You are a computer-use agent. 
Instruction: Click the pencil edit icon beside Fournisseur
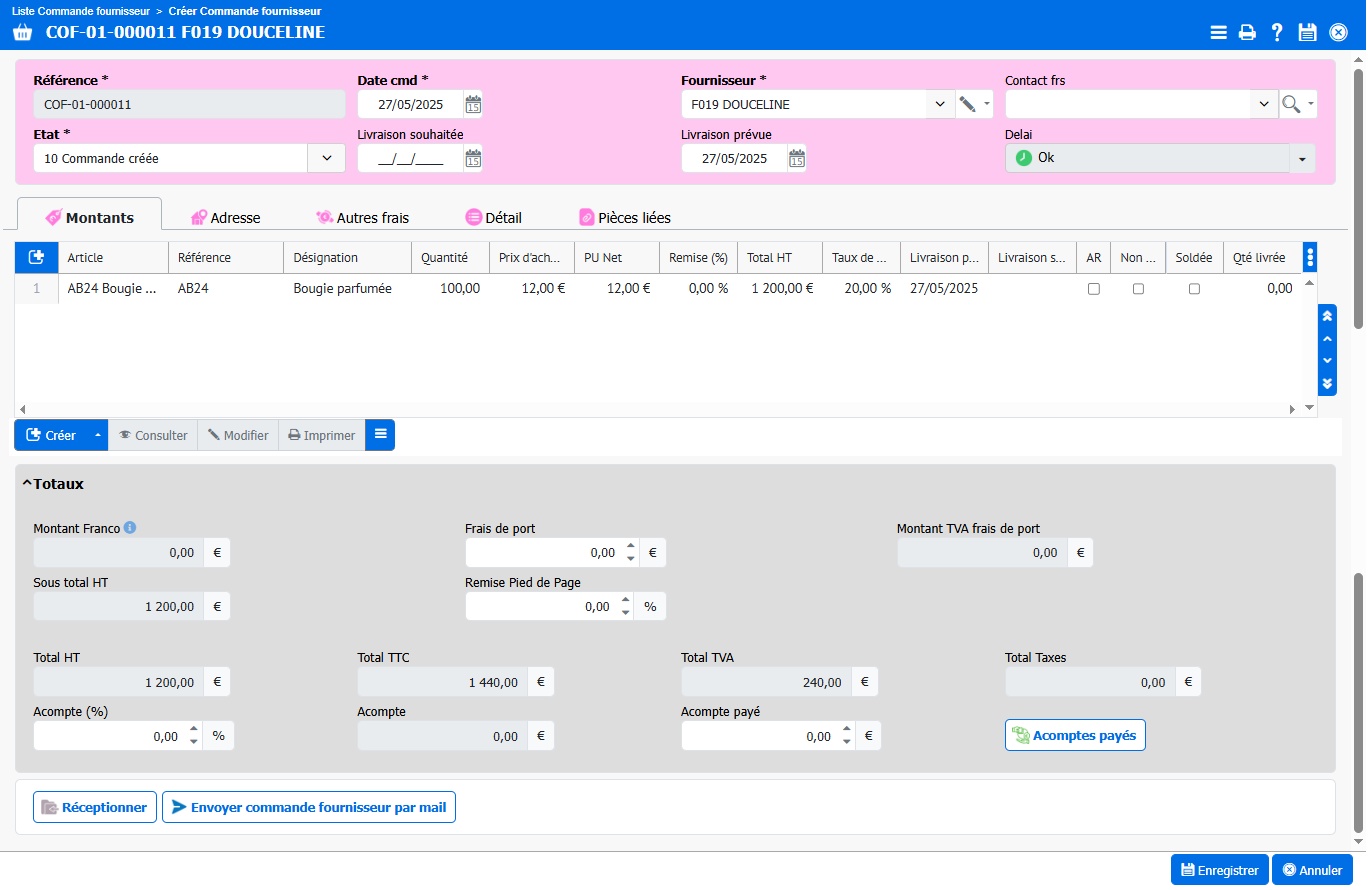(967, 104)
